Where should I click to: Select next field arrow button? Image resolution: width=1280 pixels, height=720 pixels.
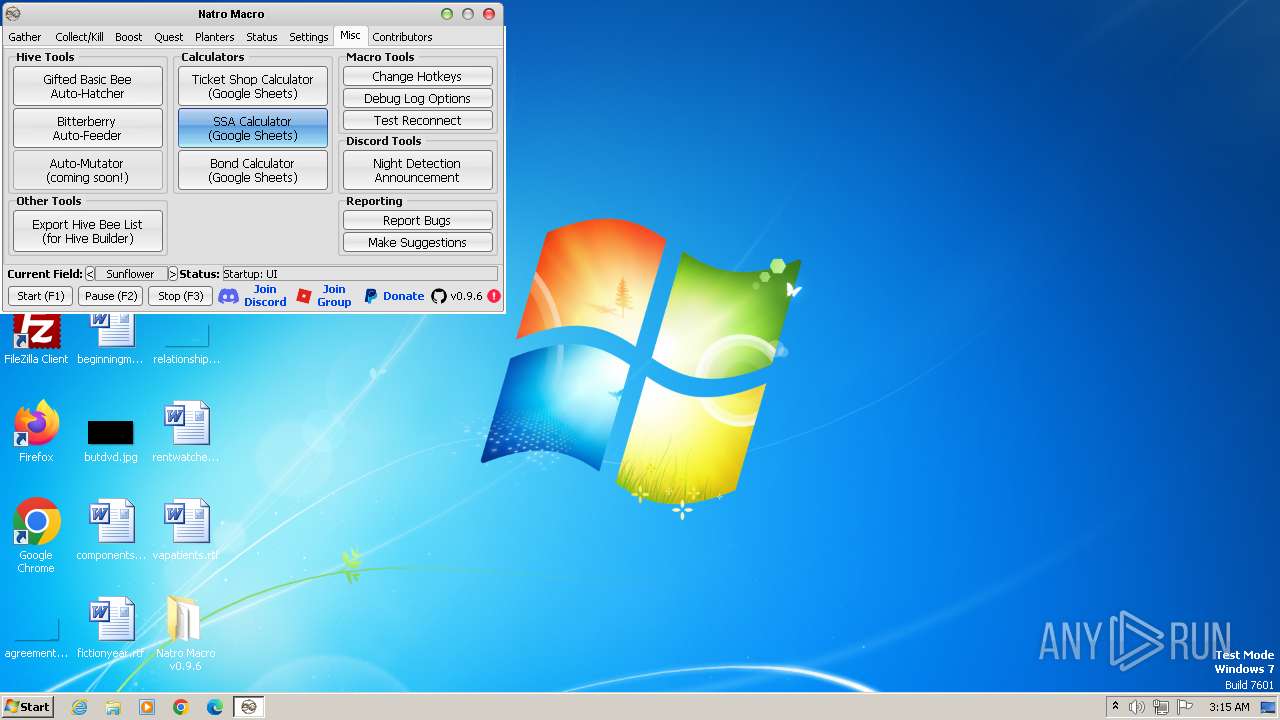click(x=172, y=274)
